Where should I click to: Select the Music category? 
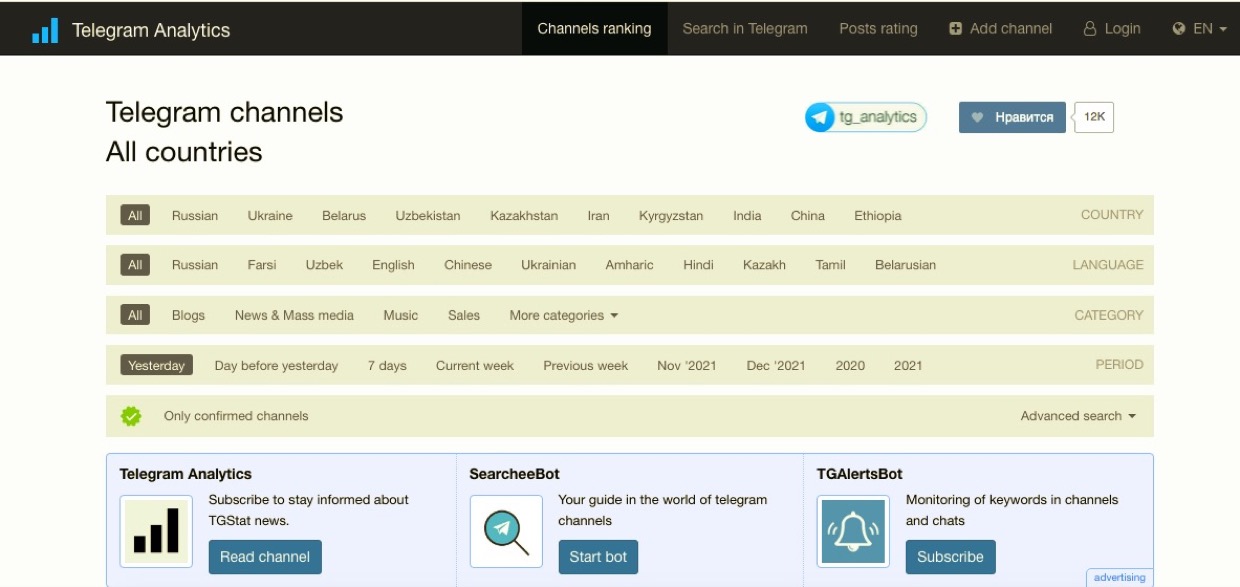click(400, 315)
